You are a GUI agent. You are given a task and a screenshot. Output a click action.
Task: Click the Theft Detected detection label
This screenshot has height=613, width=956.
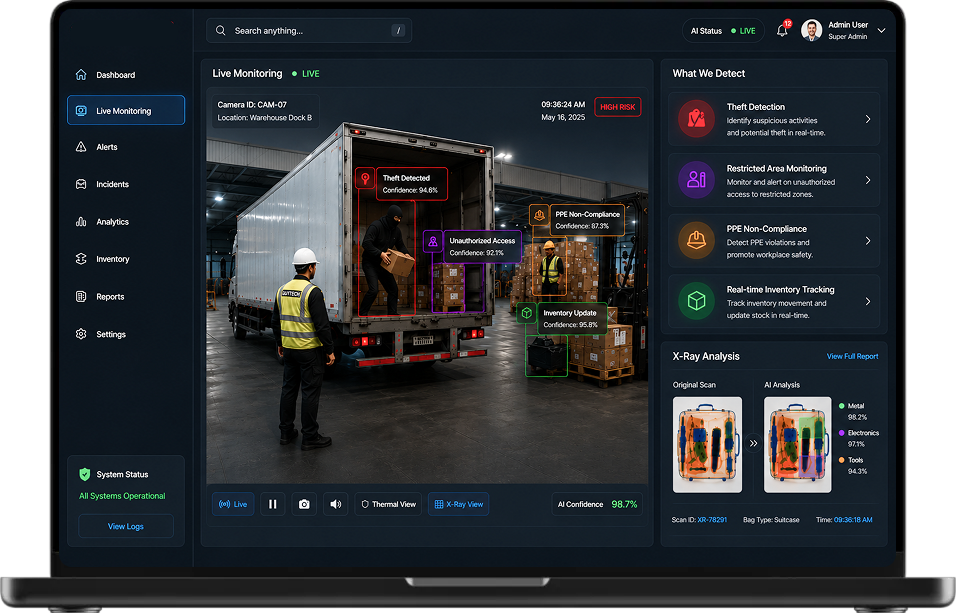pos(412,184)
